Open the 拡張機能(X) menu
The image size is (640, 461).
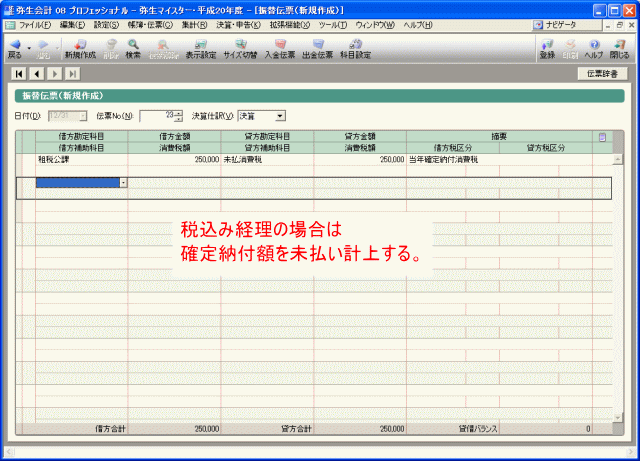click(x=290, y=25)
